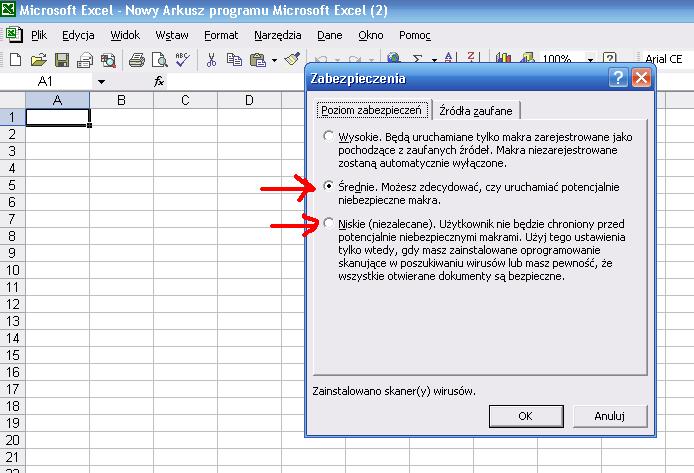Open the Edycja menu
694x473 pixels.
pos(78,35)
